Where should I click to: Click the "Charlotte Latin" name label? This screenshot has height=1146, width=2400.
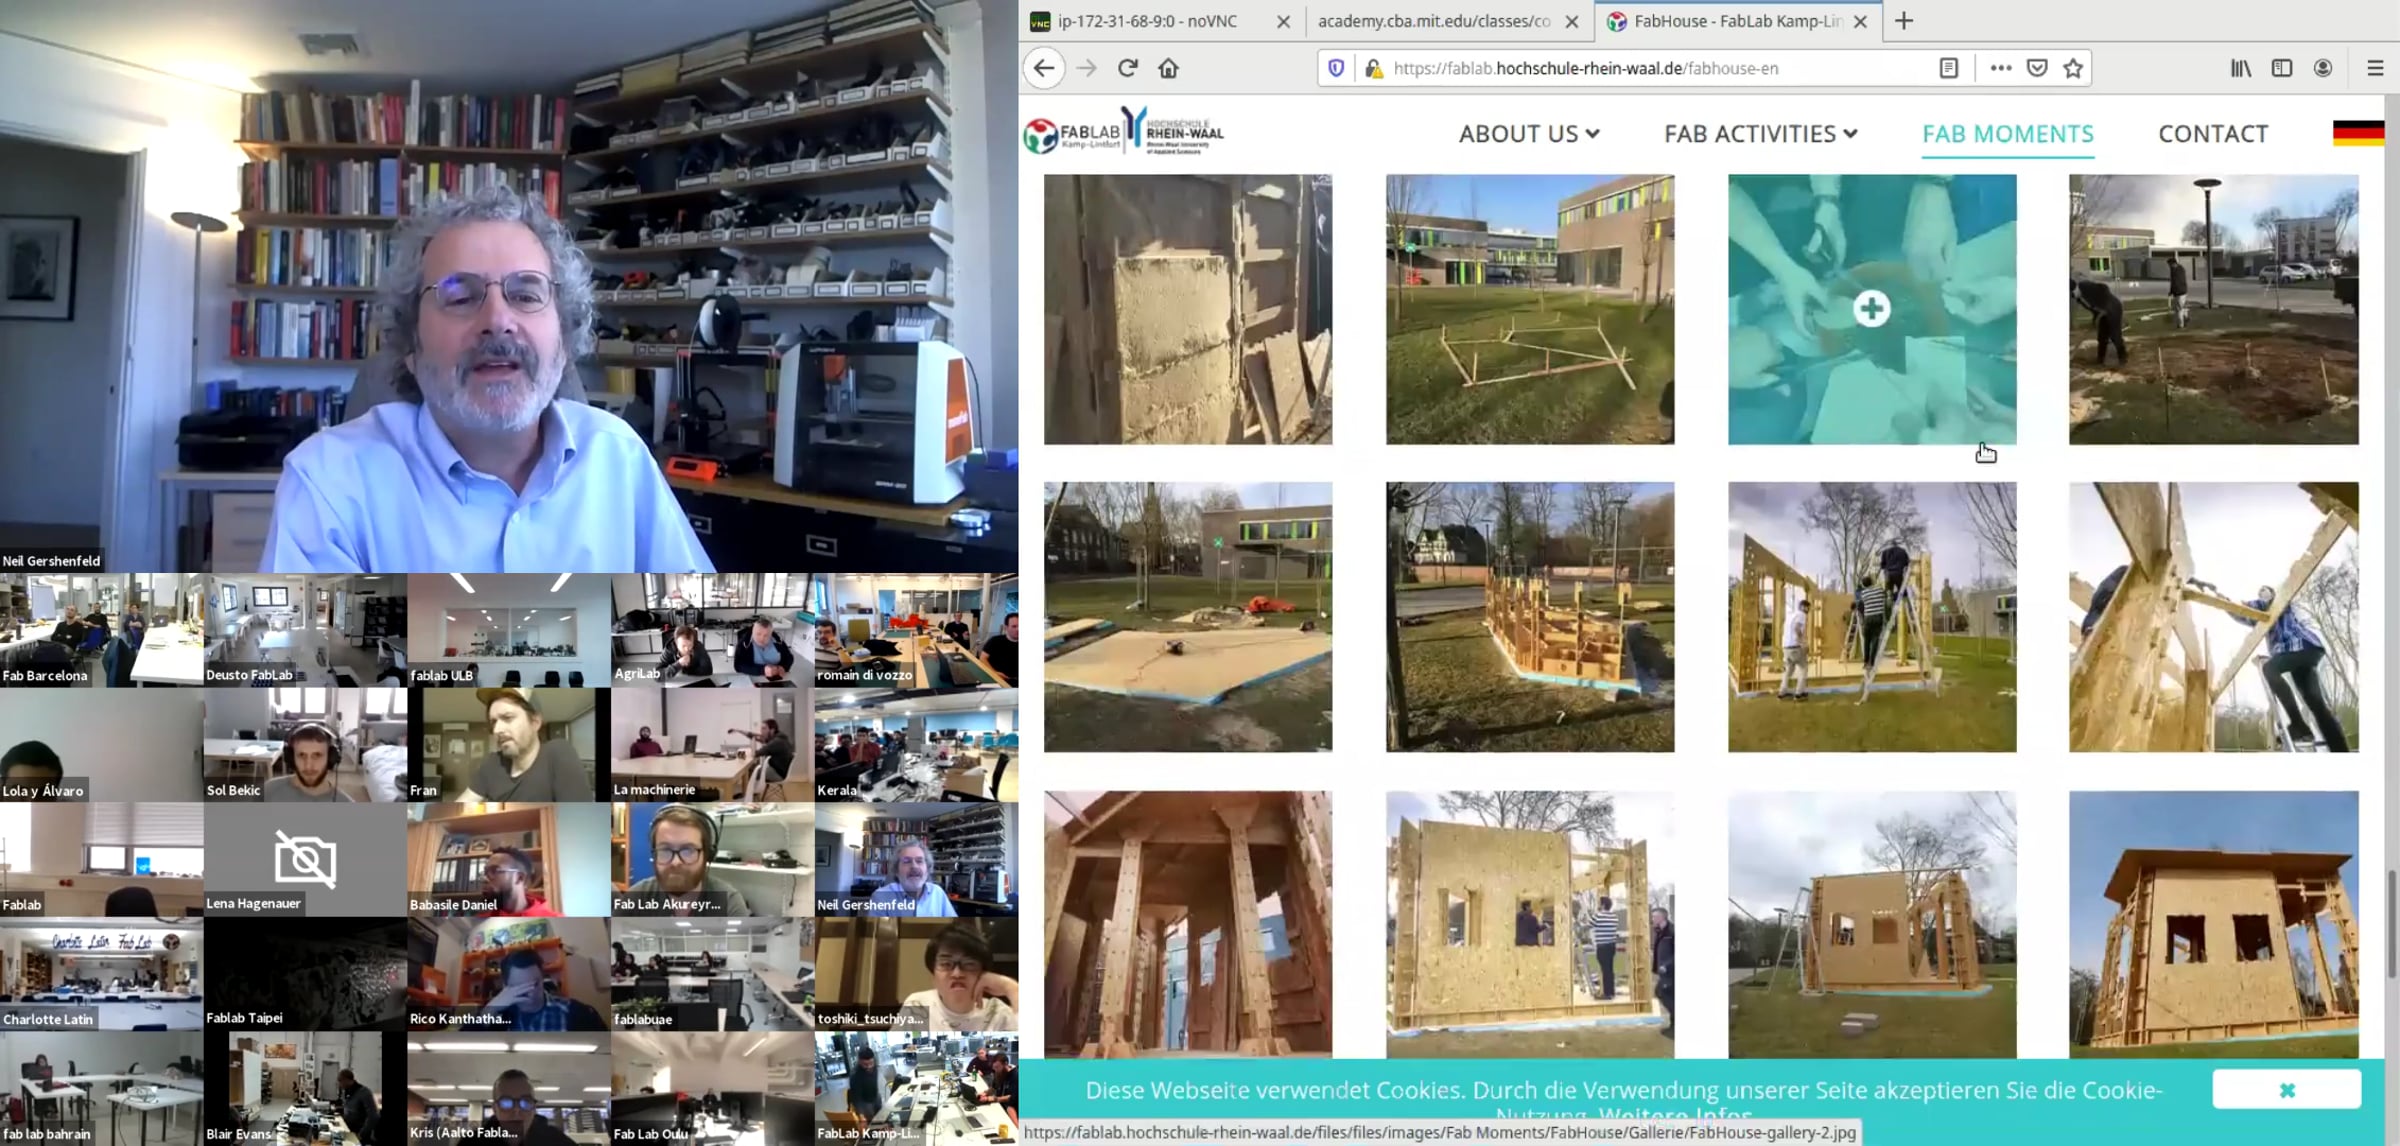pyautogui.click(x=48, y=1019)
